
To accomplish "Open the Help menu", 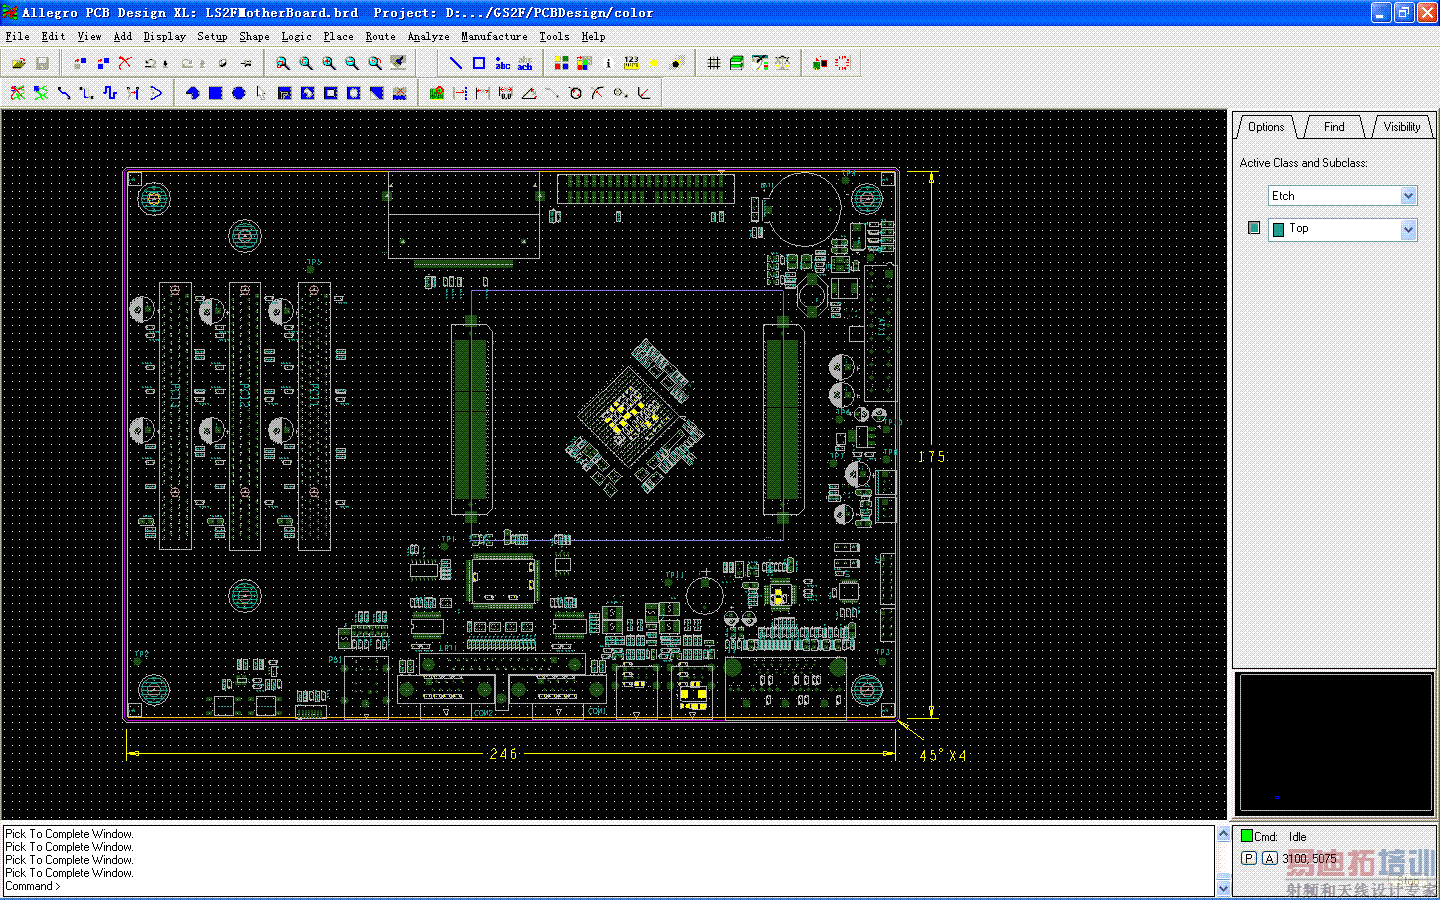I will click(594, 36).
